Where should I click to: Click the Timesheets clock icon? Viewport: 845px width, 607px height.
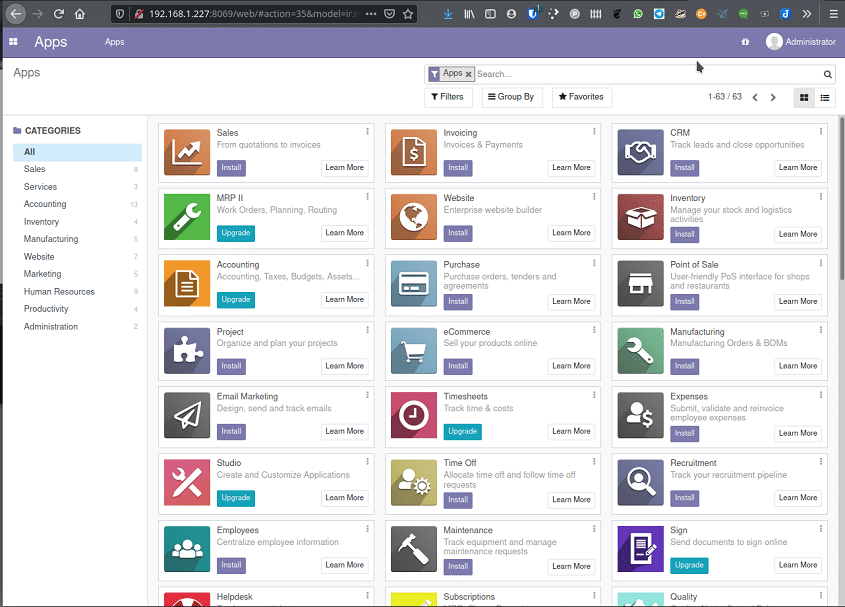tap(414, 415)
